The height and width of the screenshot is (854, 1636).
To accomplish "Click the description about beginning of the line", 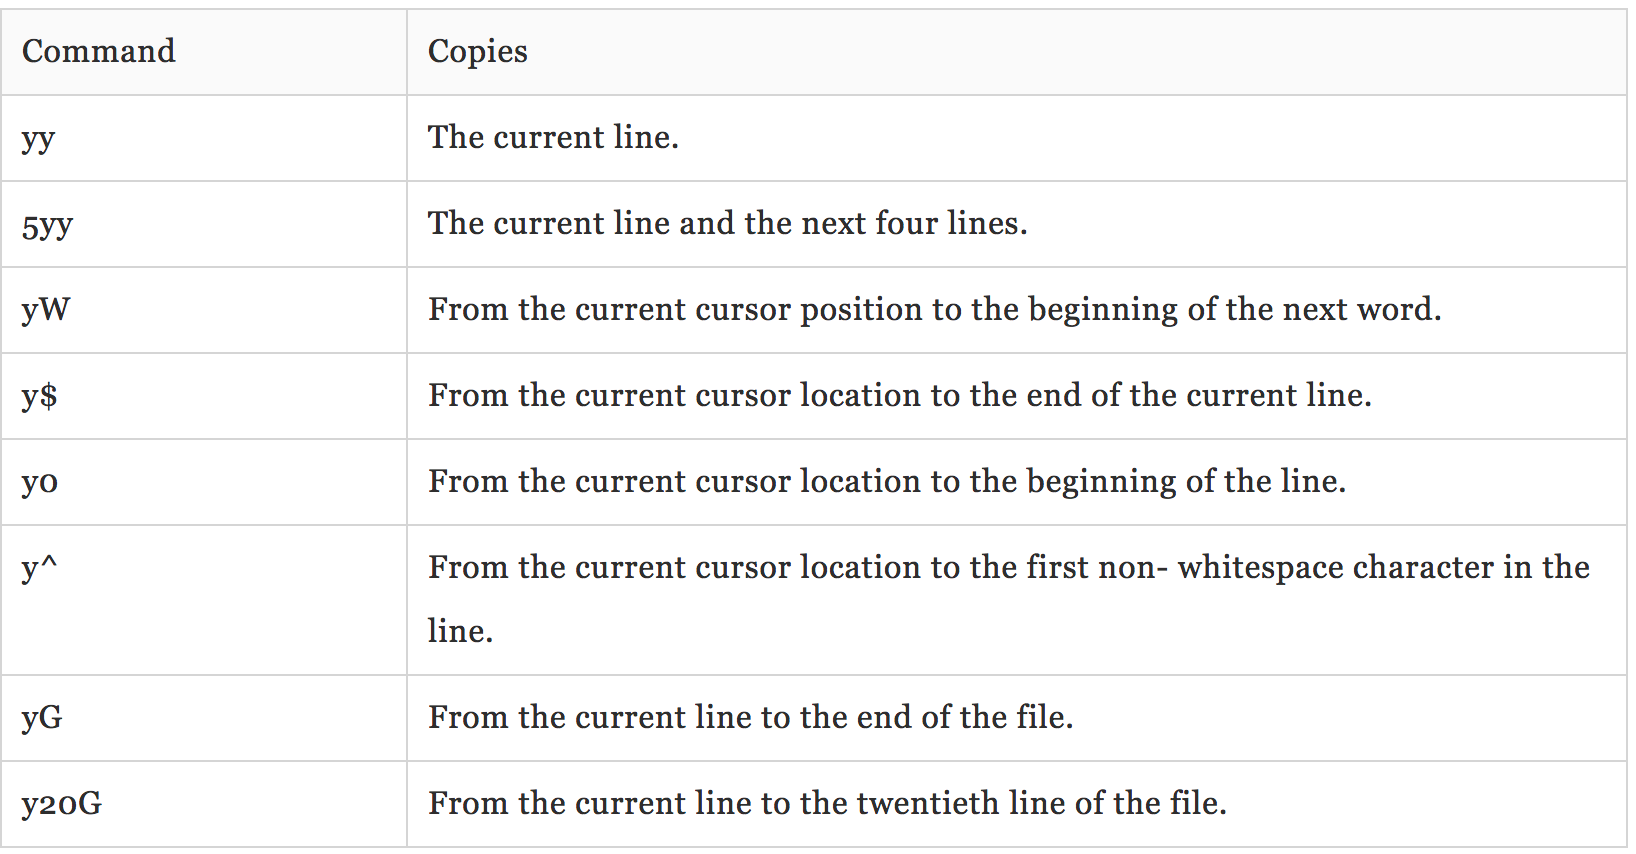I will [886, 481].
